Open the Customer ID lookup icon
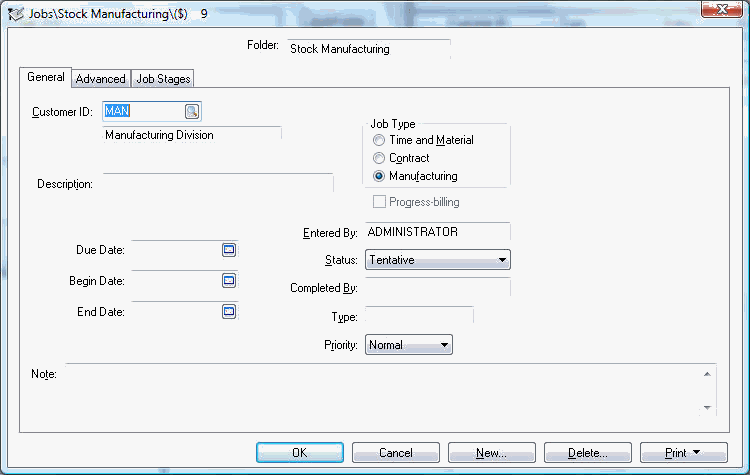750x475 pixels. tap(192, 111)
